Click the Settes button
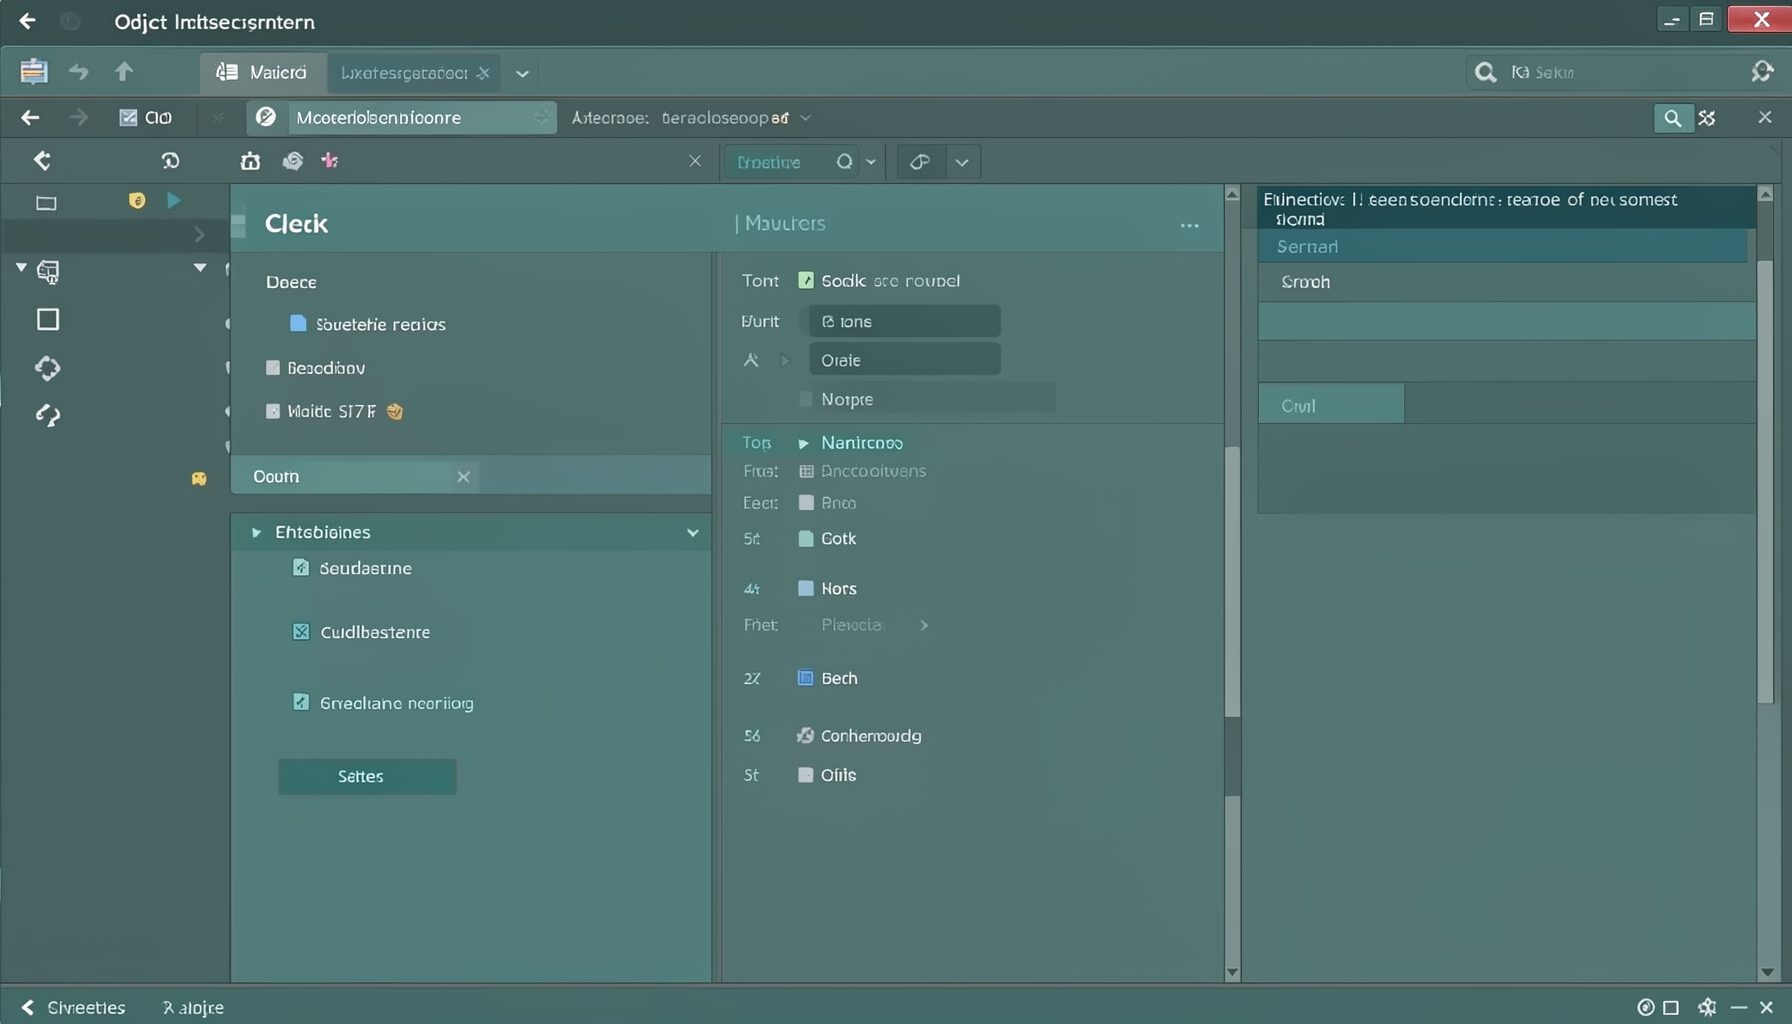 (367, 776)
